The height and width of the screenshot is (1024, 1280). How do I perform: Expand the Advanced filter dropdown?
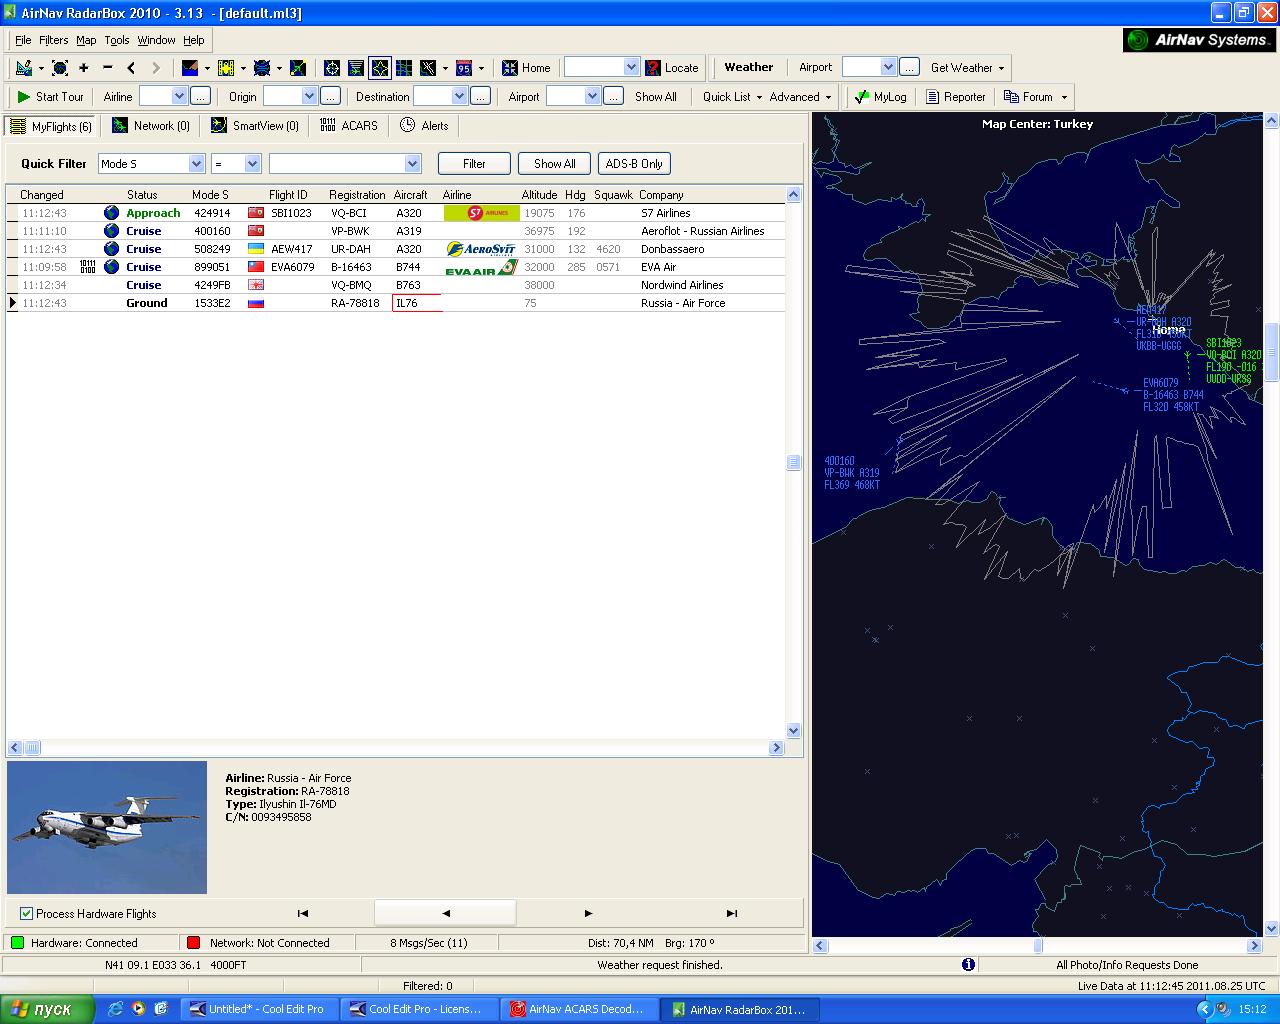pyautogui.click(x=800, y=97)
